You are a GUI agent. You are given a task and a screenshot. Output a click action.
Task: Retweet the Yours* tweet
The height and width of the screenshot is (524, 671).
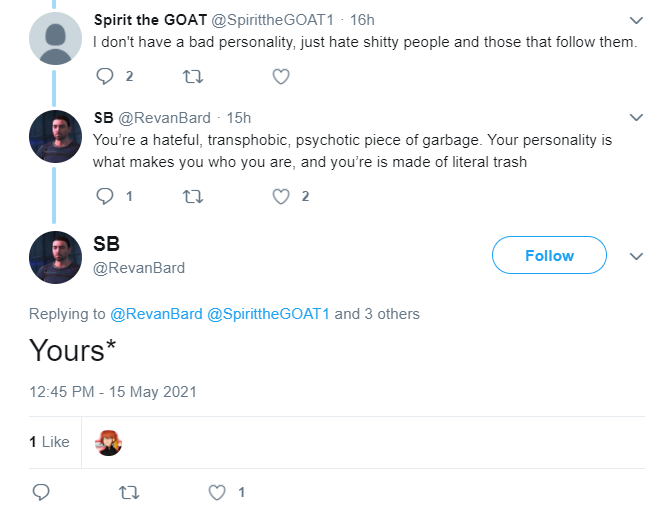click(x=129, y=492)
